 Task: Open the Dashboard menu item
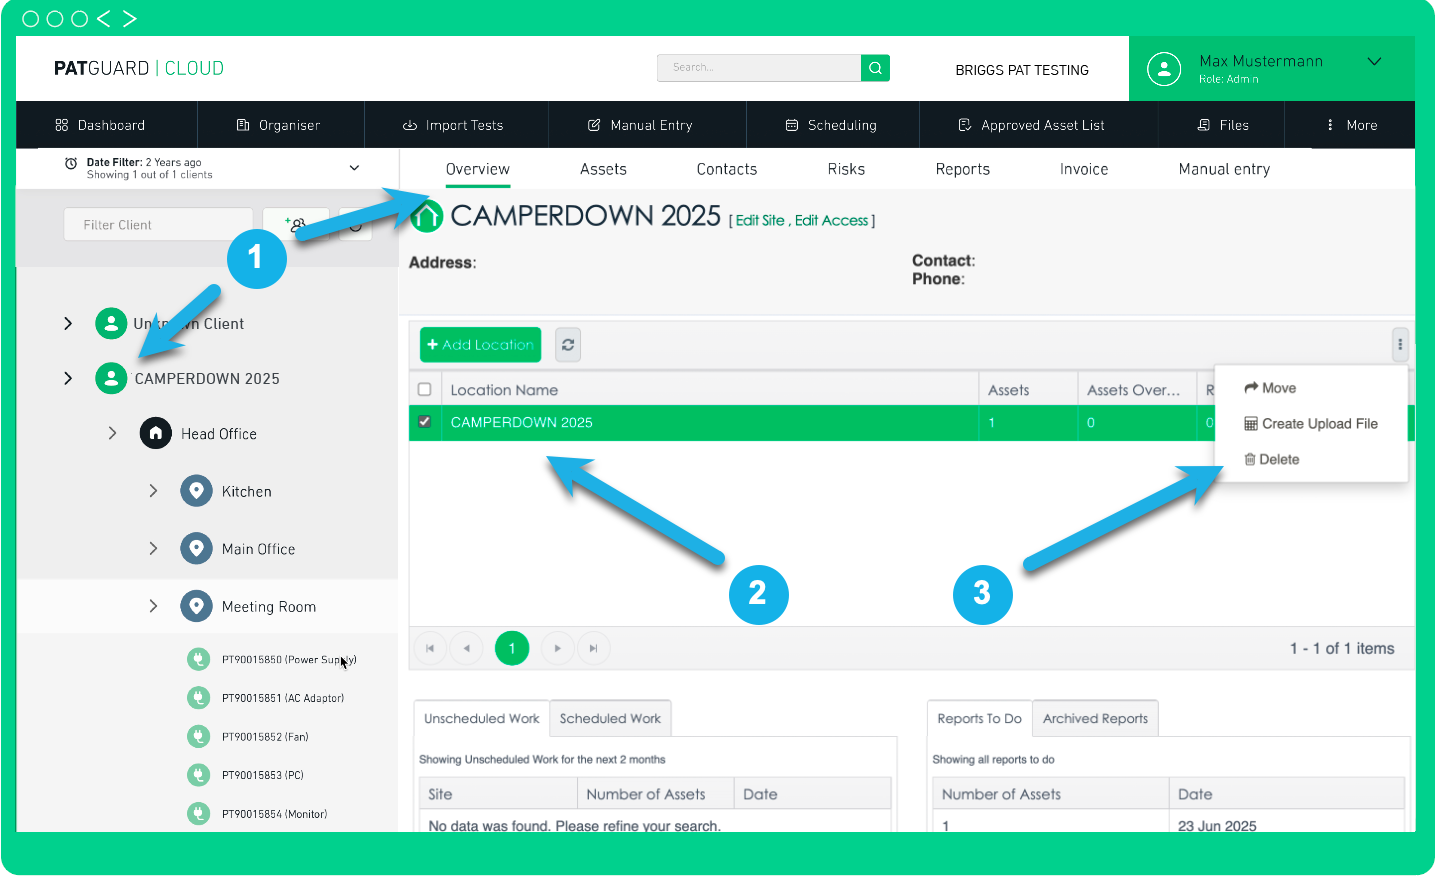pos(100,125)
